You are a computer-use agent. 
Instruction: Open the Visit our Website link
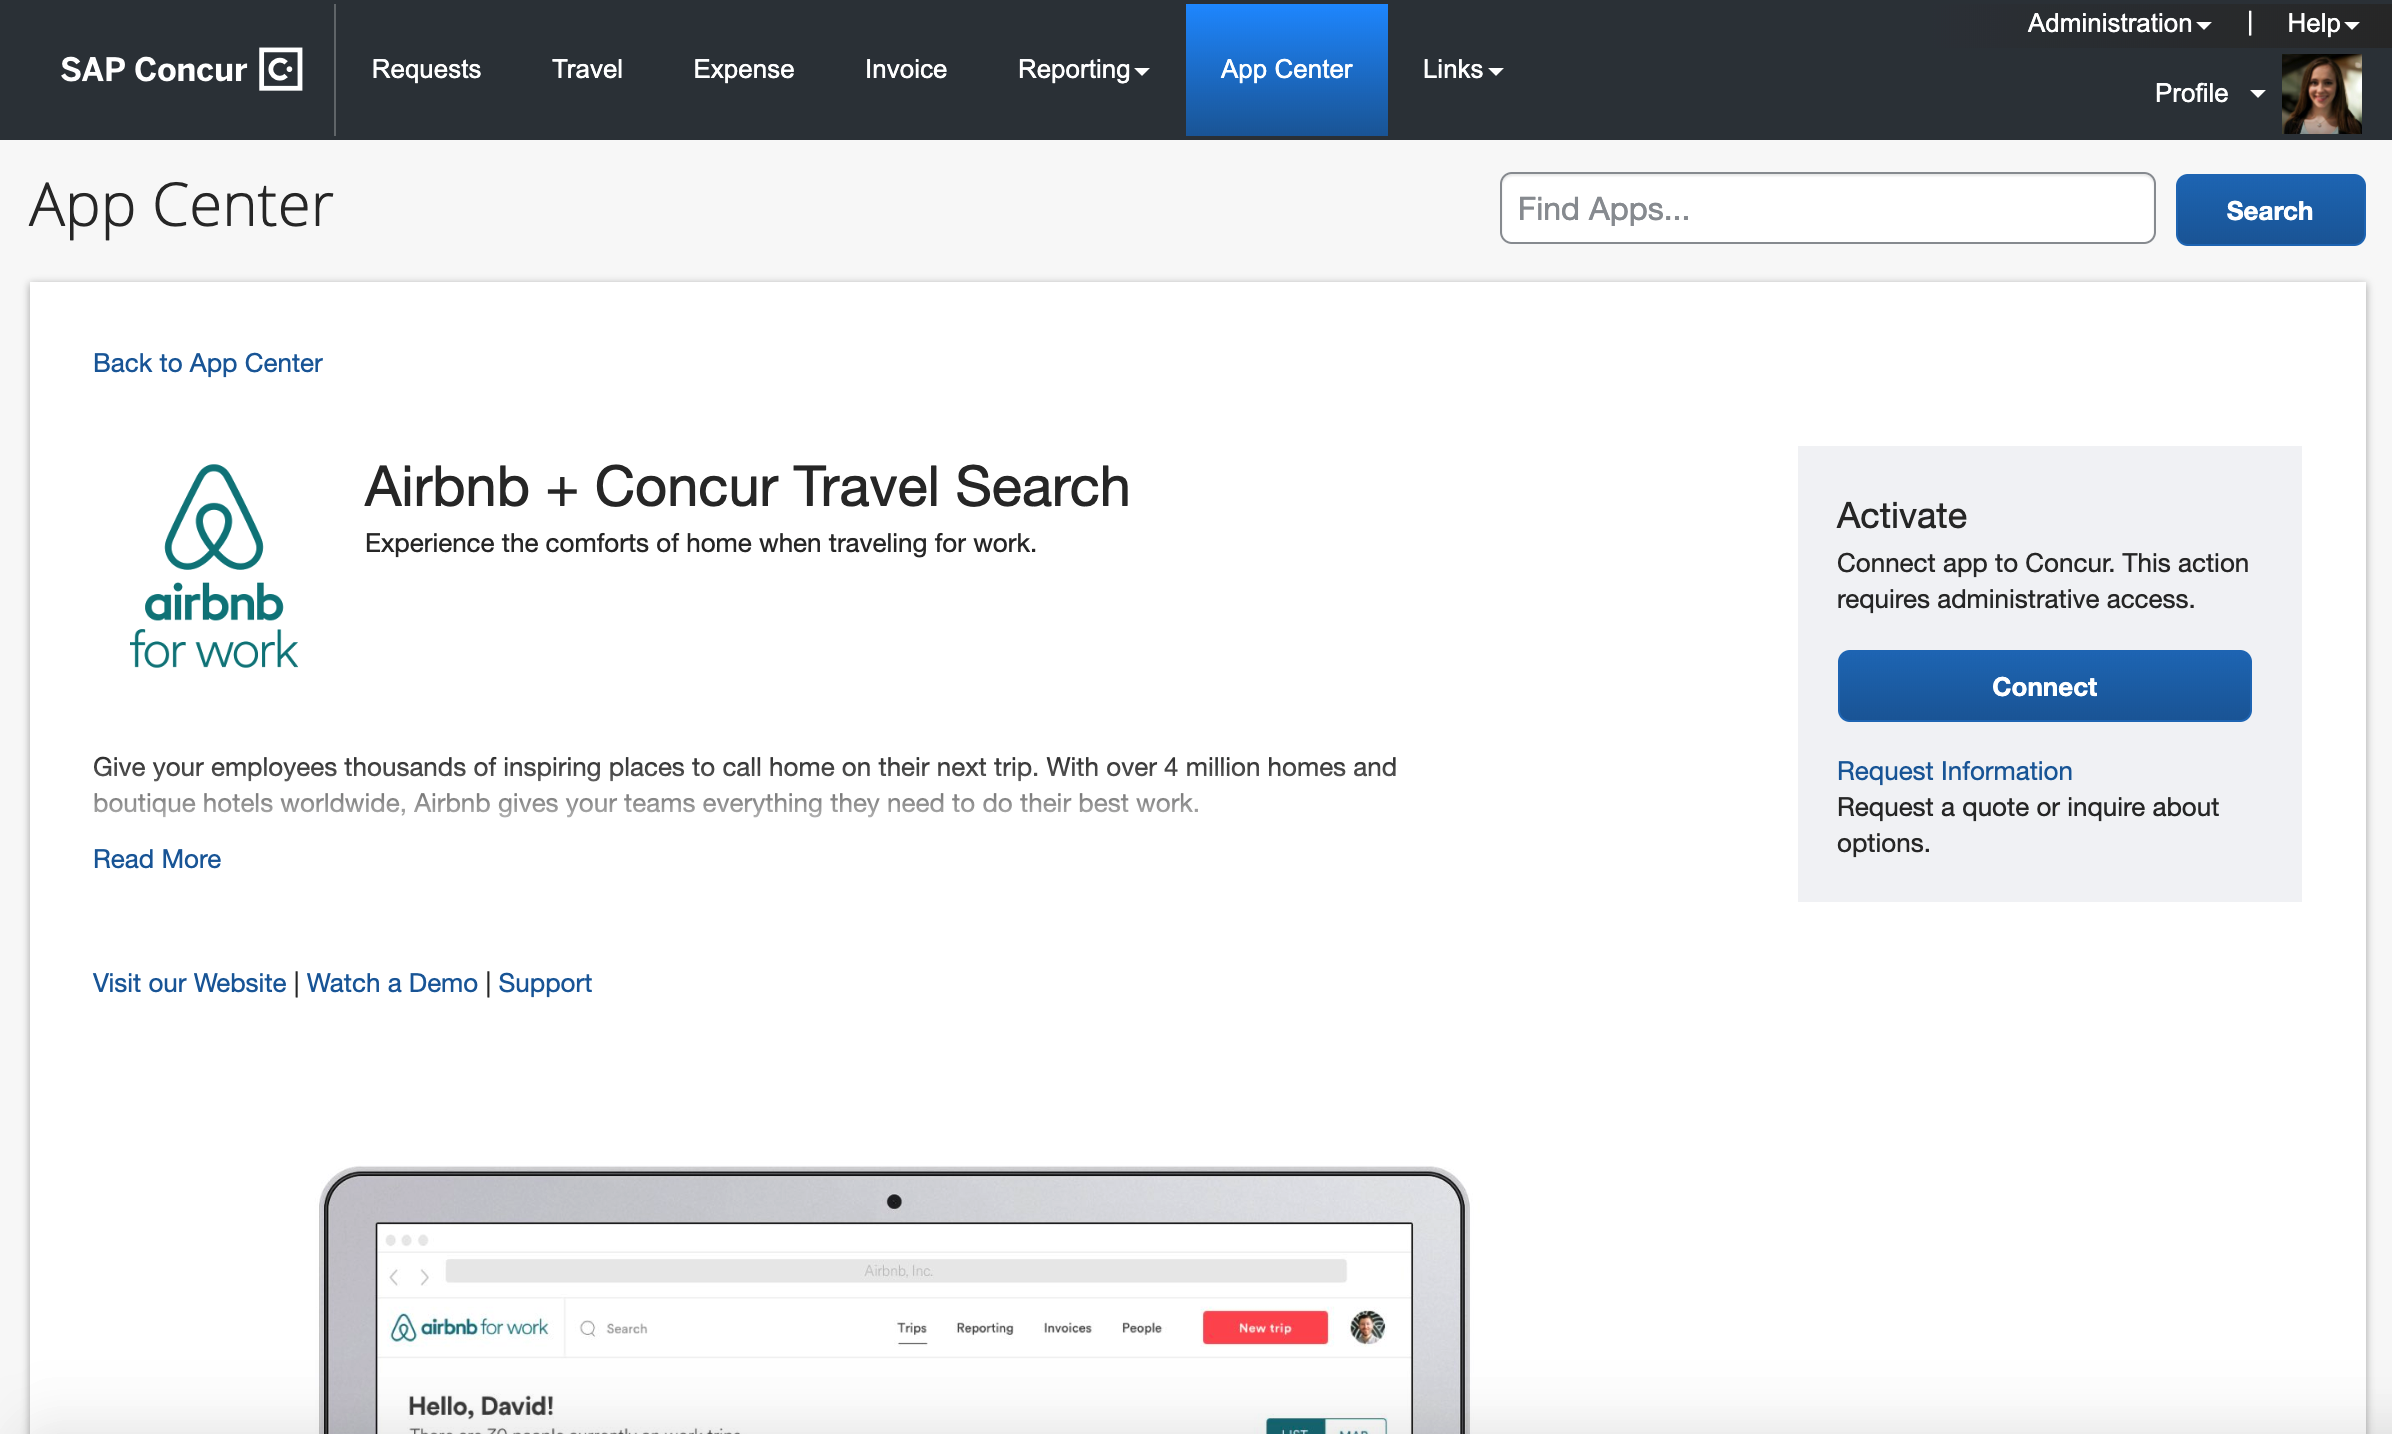coord(189,983)
